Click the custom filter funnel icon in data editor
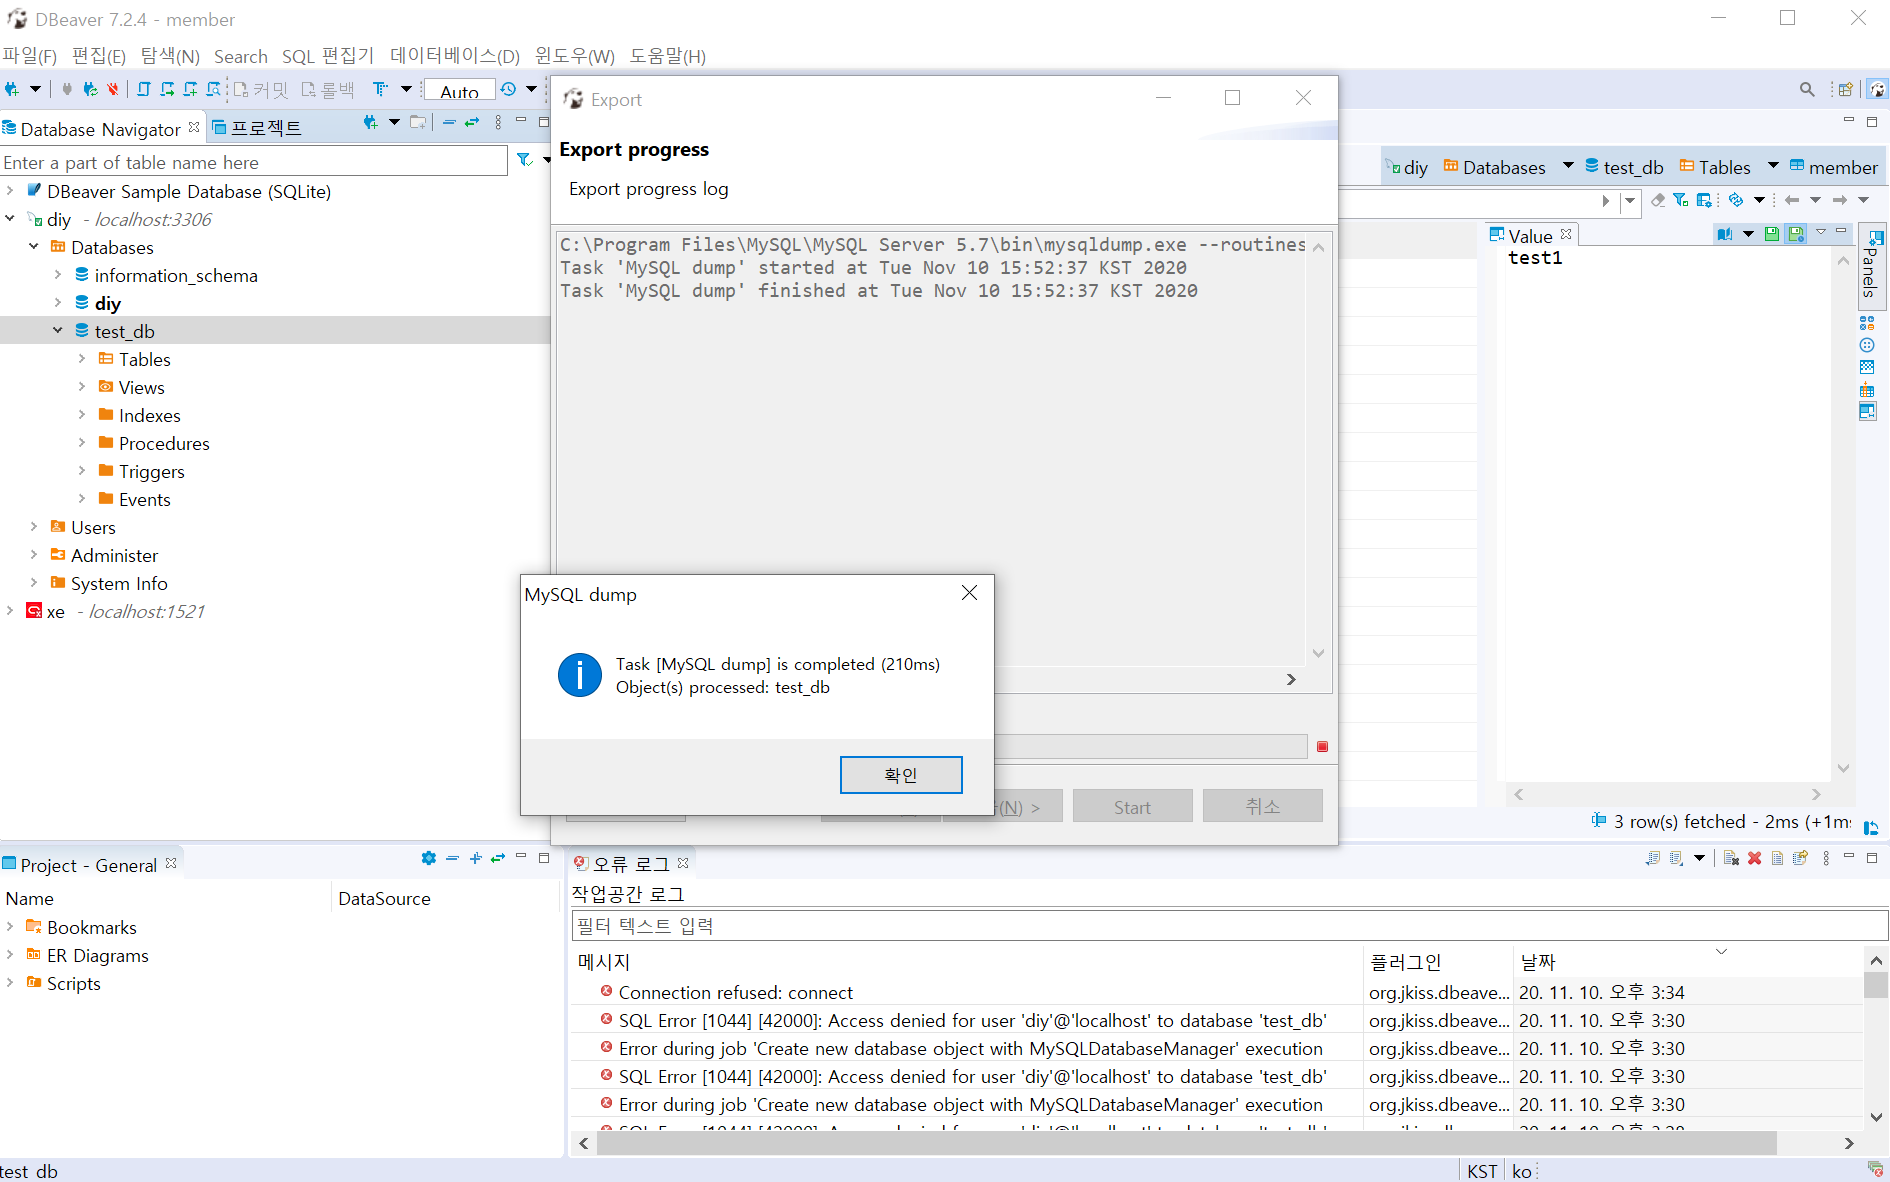1890x1182 pixels. [1681, 200]
